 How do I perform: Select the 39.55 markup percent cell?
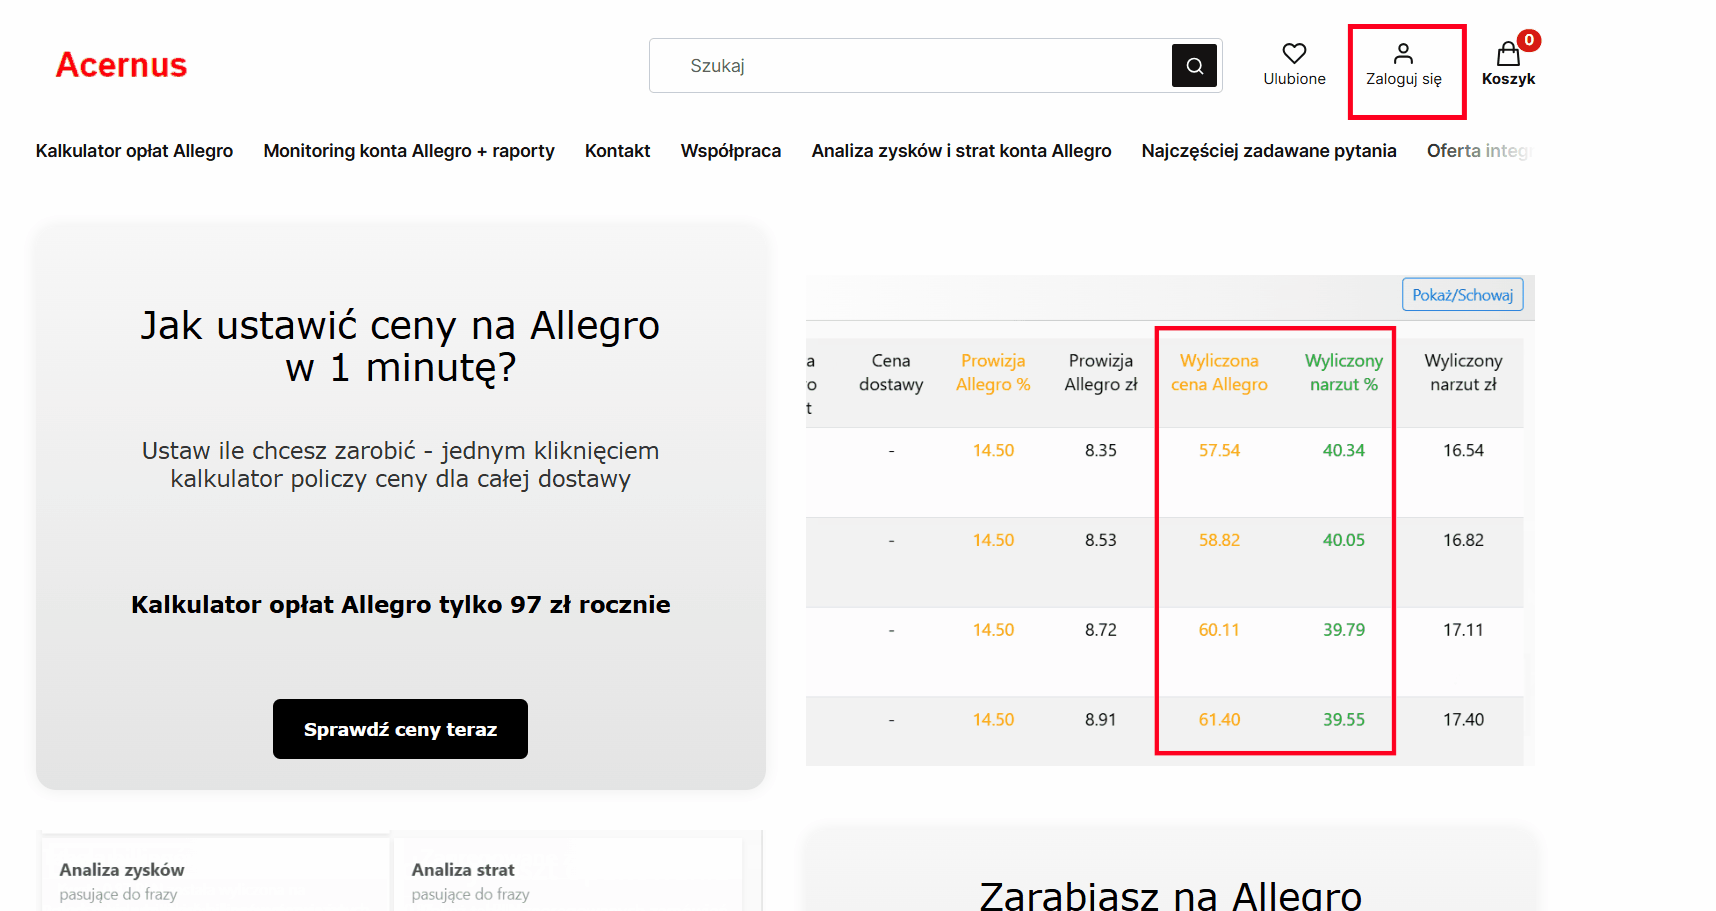tap(1344, 720)
